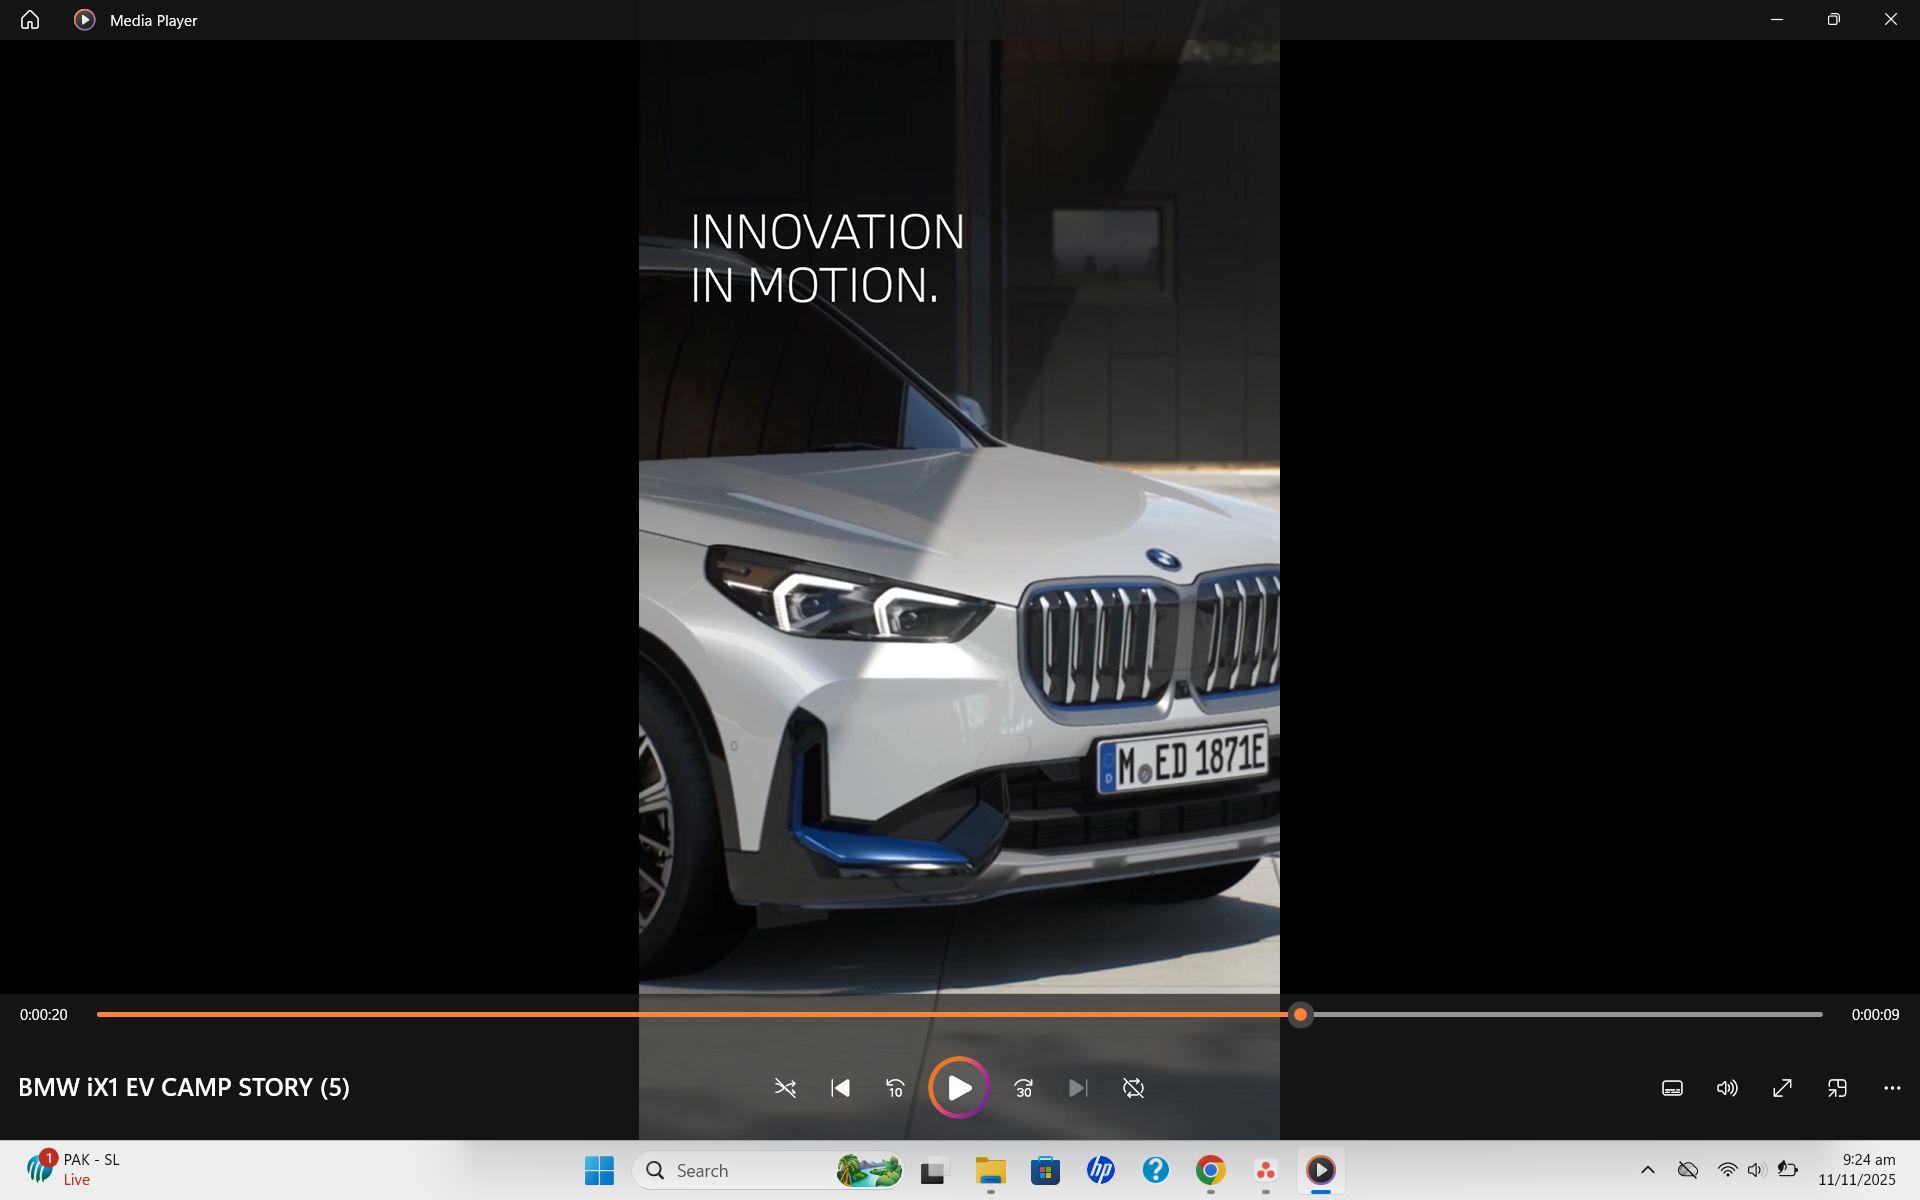This screenshot has width=1920, height=1200.
Task: Click the paused video frame
Action: coord(959,600)
